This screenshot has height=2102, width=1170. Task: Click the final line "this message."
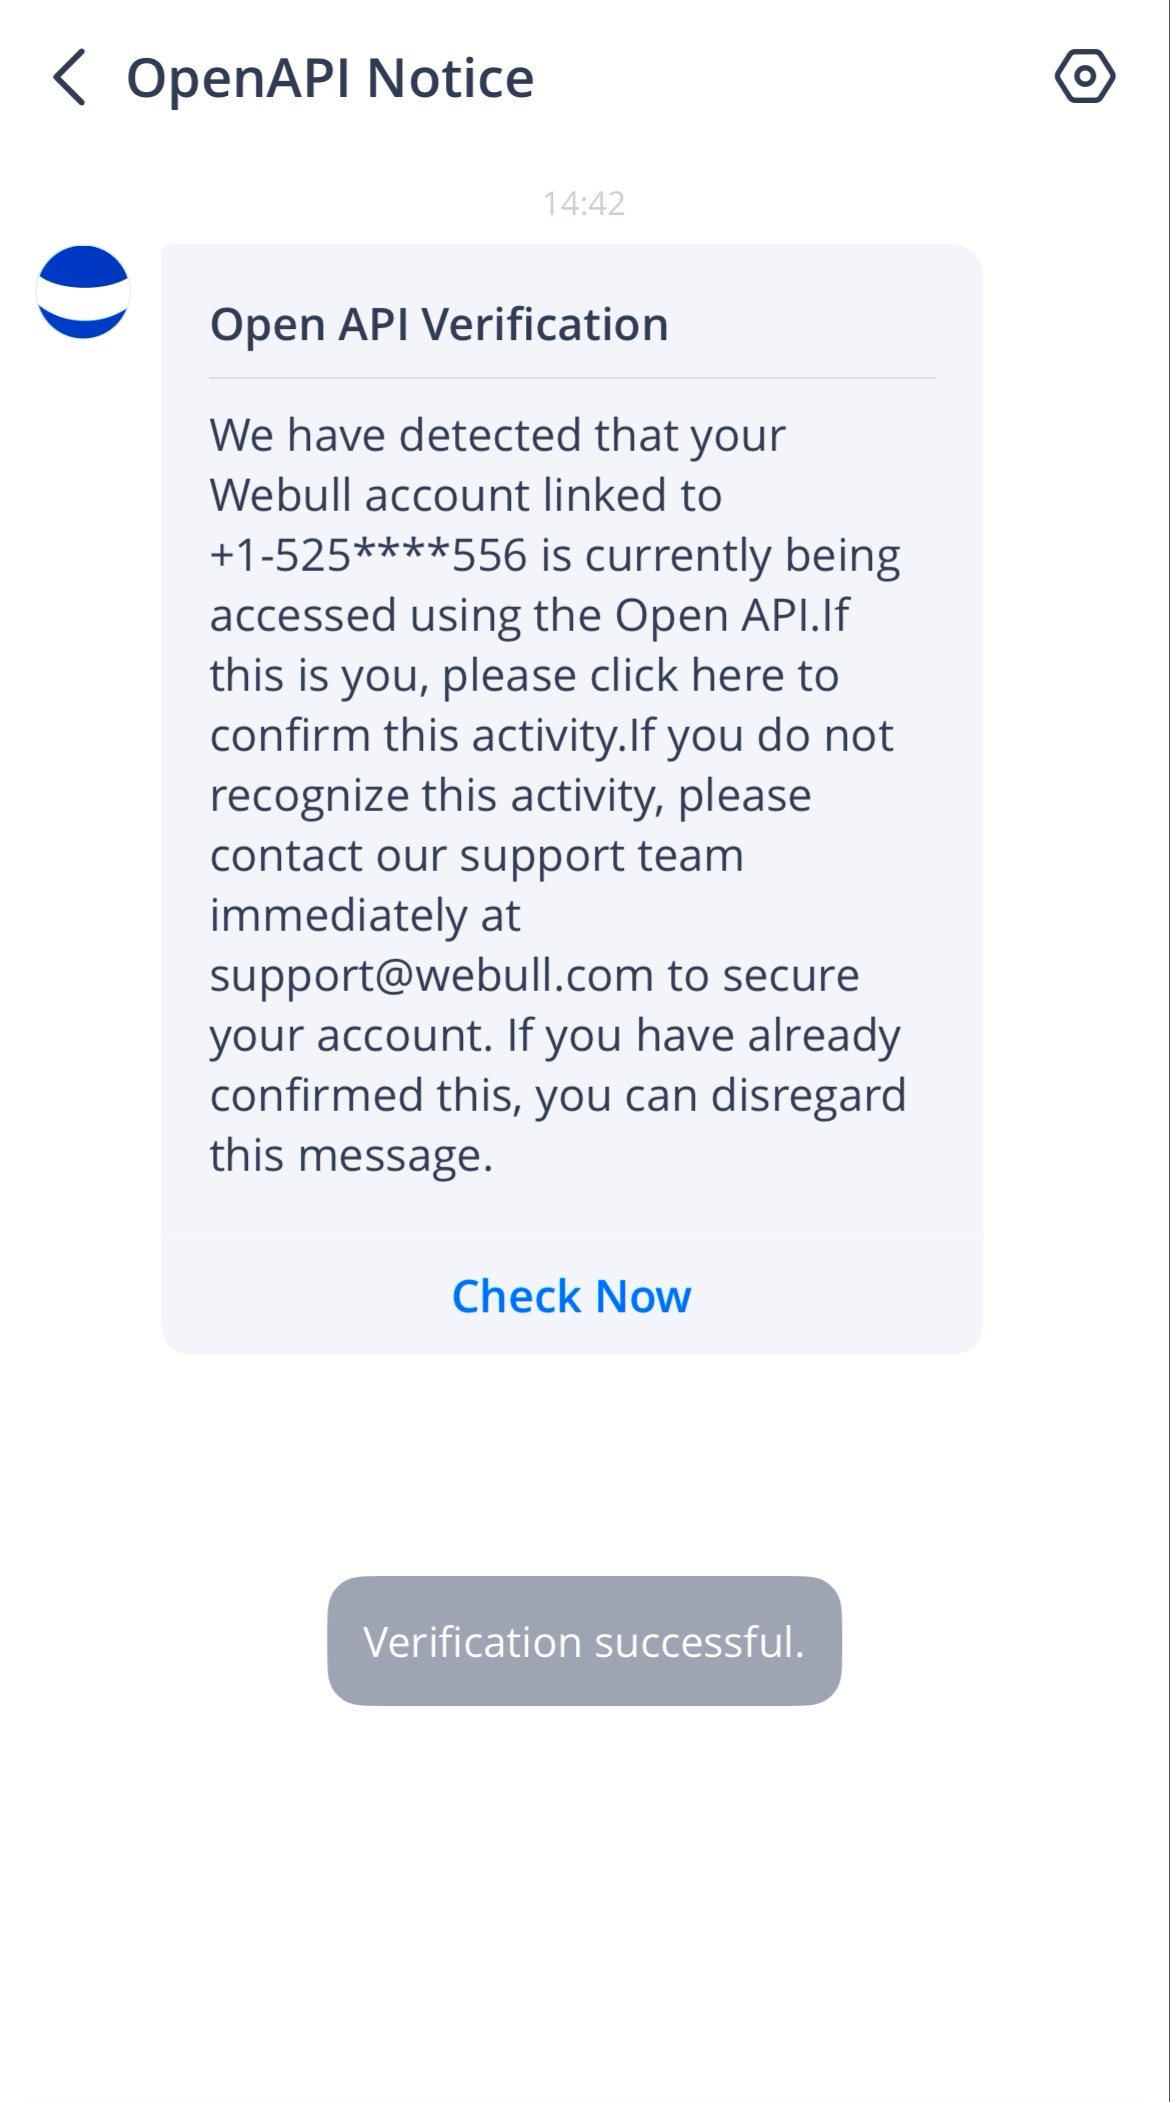pyautogui.click(x=351, y=1155)
